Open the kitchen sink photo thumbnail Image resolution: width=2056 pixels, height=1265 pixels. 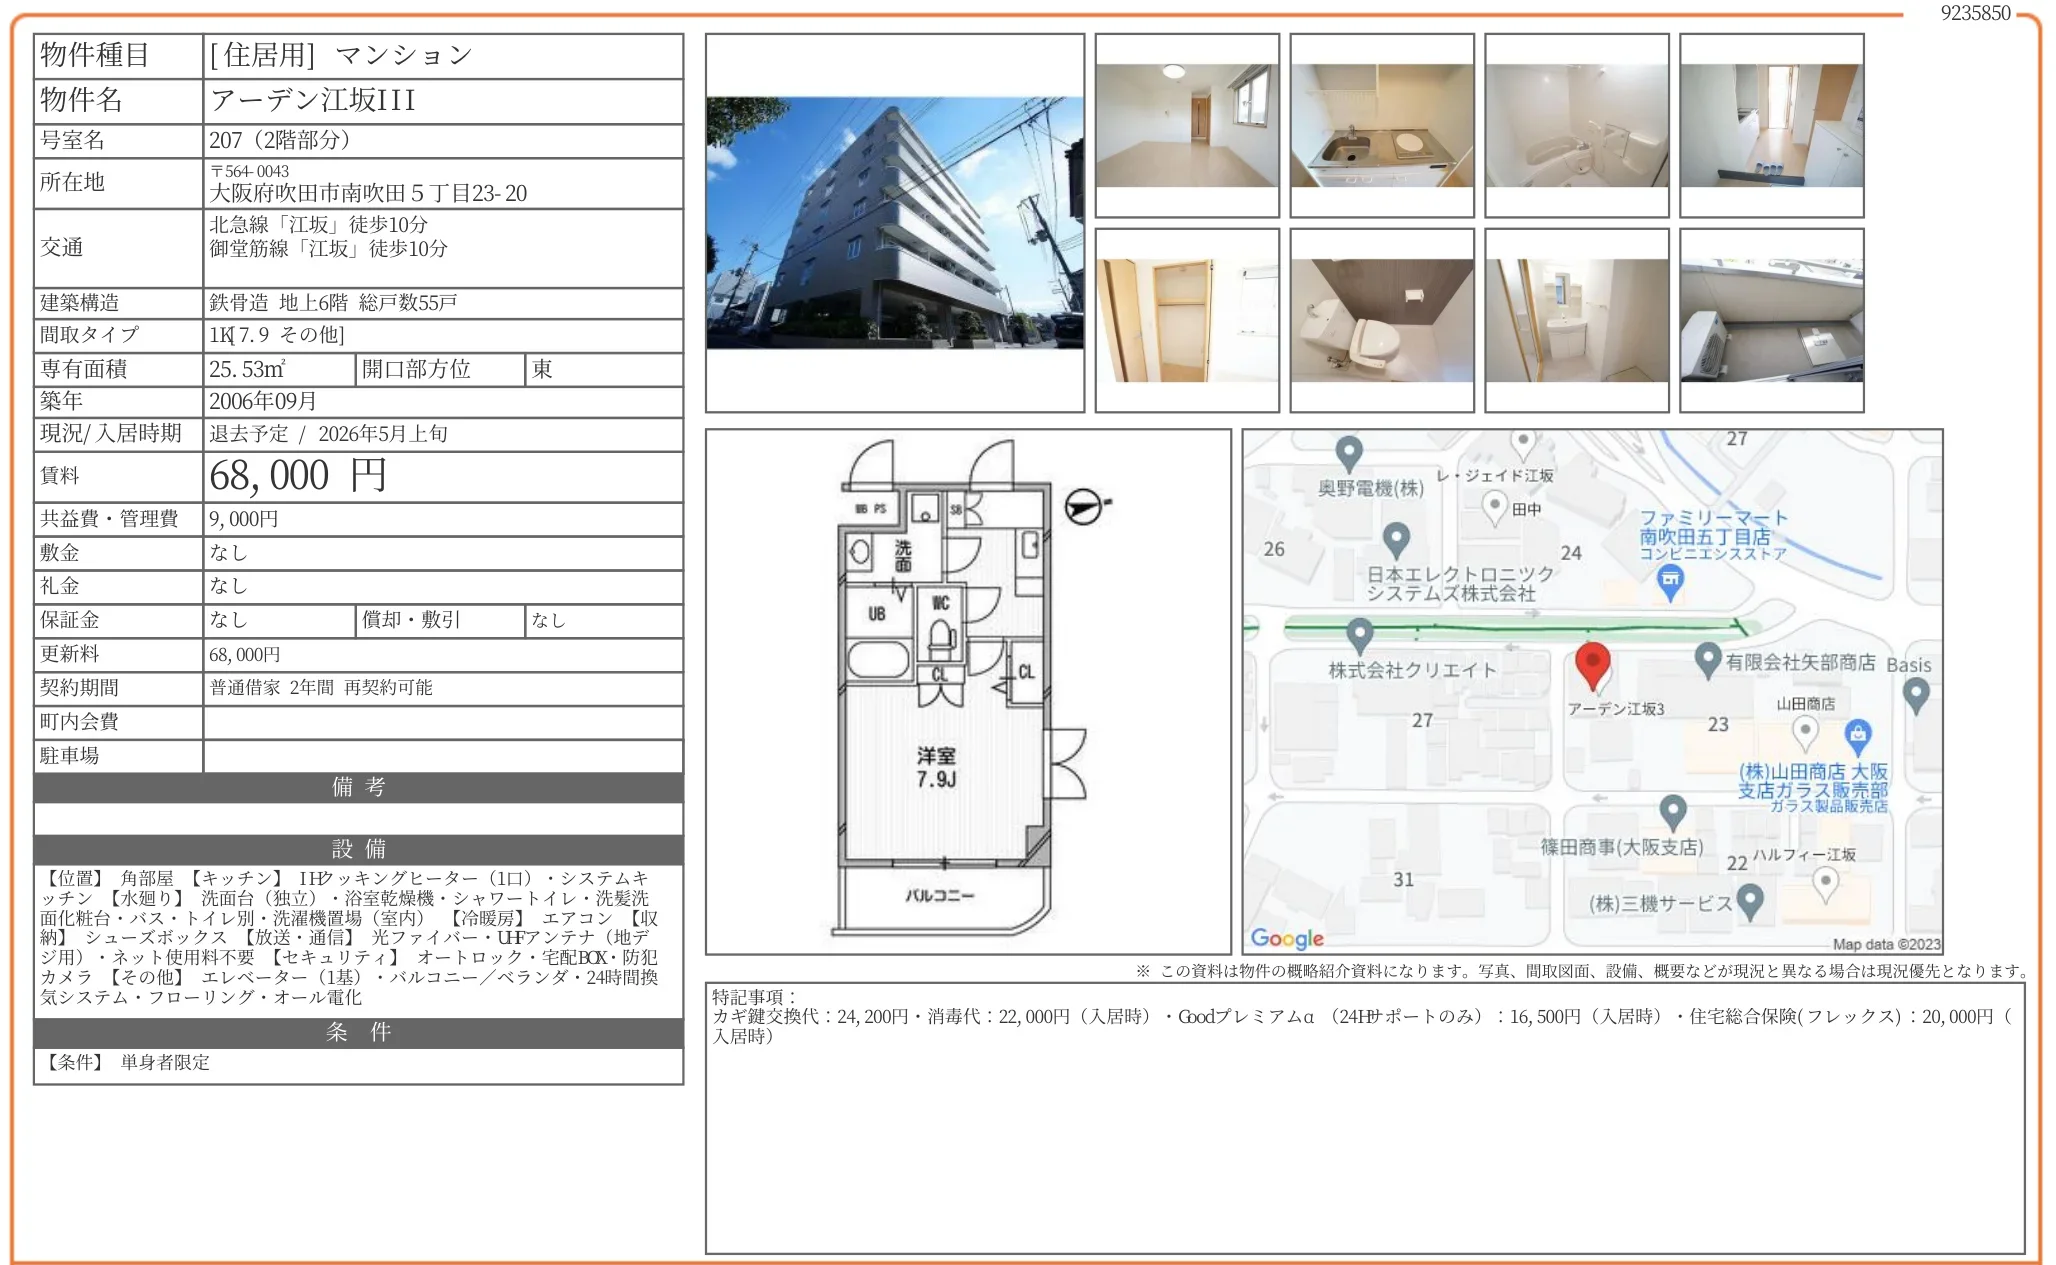click(1381, 126)
